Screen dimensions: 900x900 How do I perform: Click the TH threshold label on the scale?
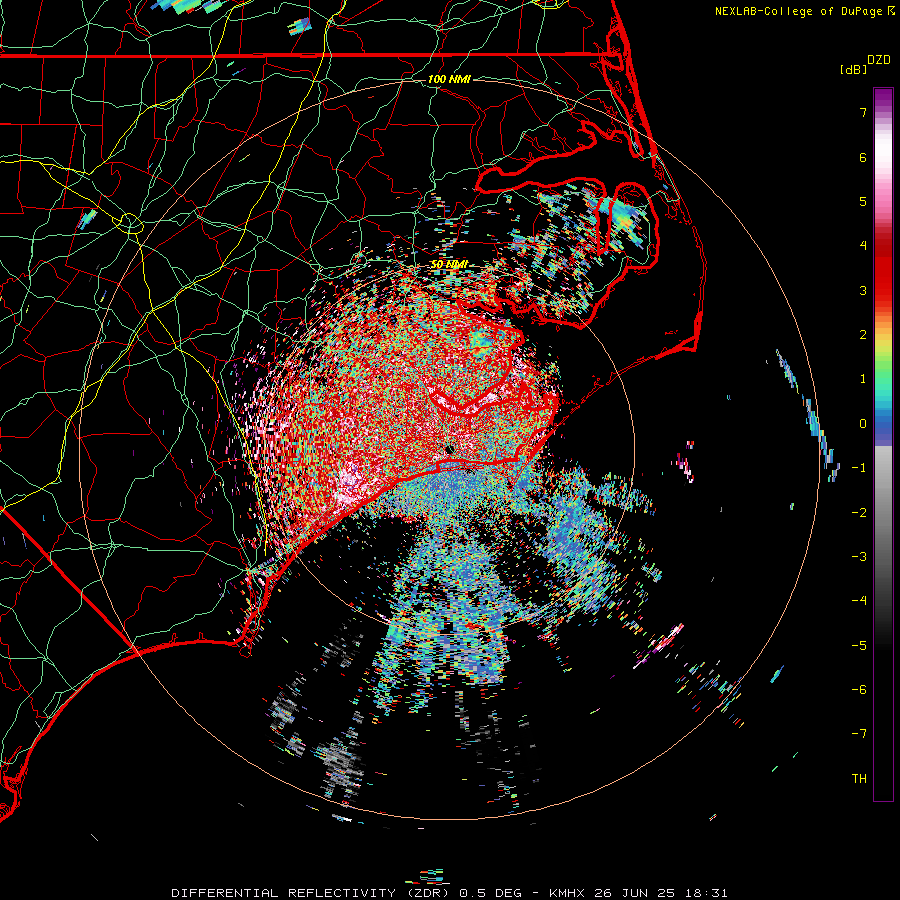click(859, 779)
